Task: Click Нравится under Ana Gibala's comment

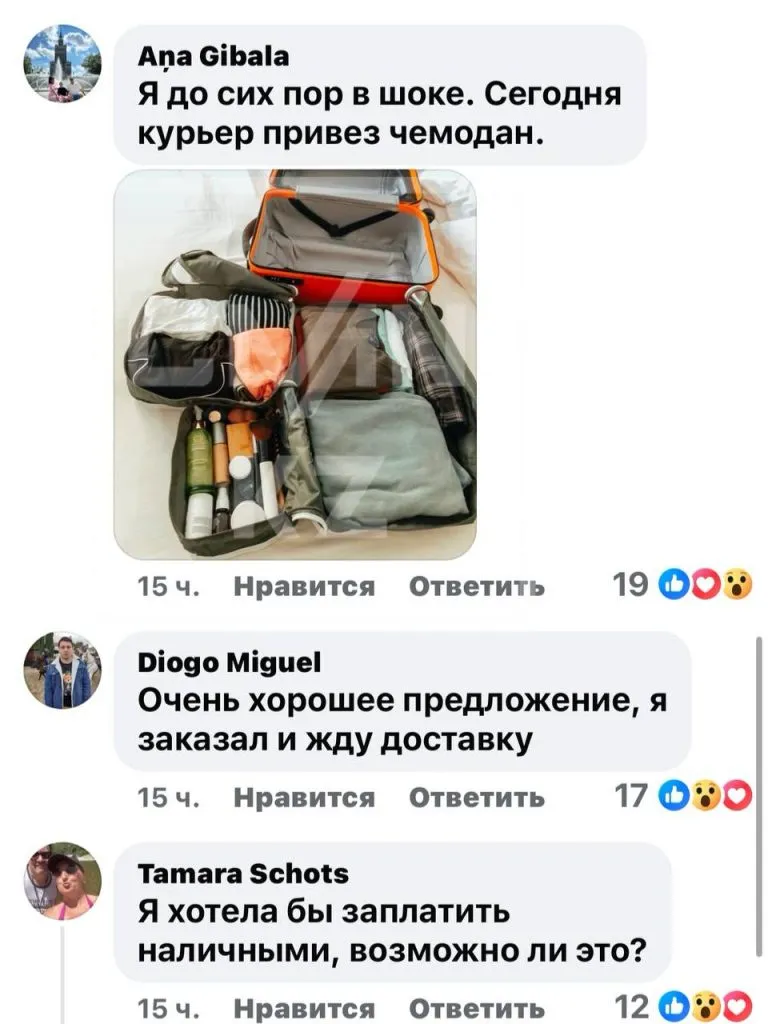Action: pyautogui.click(x=304, y=586)
